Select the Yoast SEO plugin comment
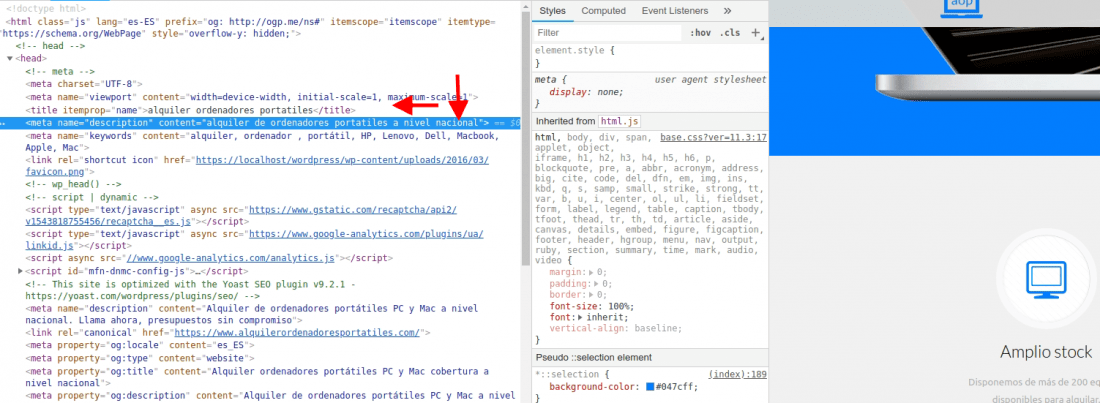The width and height of the screenshot is (1100, 403). [192, 290]
